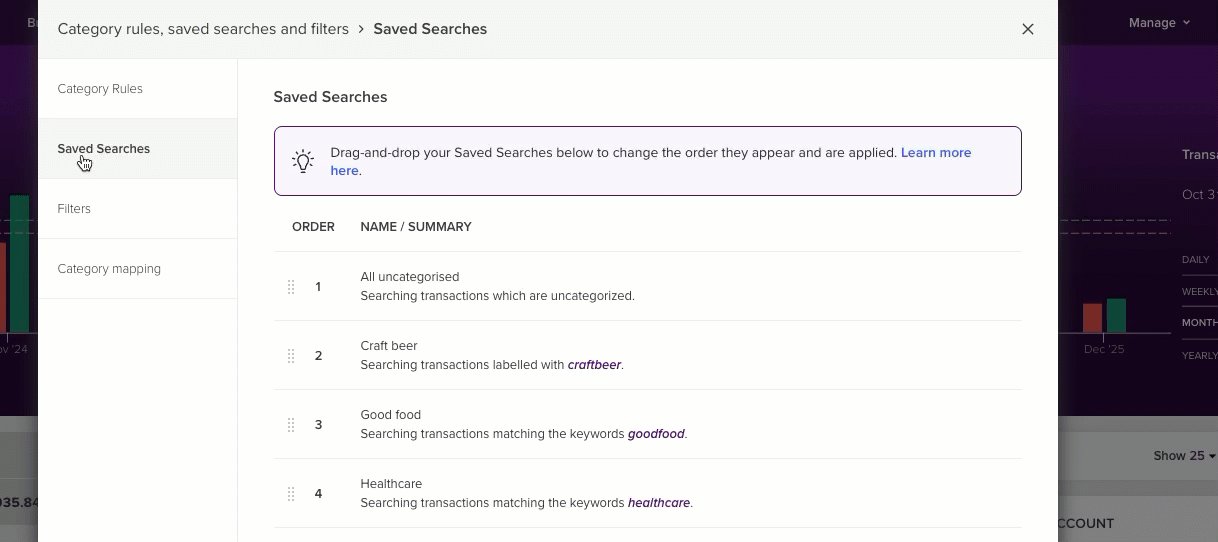Viewport: 1218px width, 542px height.
Task: Click the goodfood keyword link
Action: (x=656, y=434)
